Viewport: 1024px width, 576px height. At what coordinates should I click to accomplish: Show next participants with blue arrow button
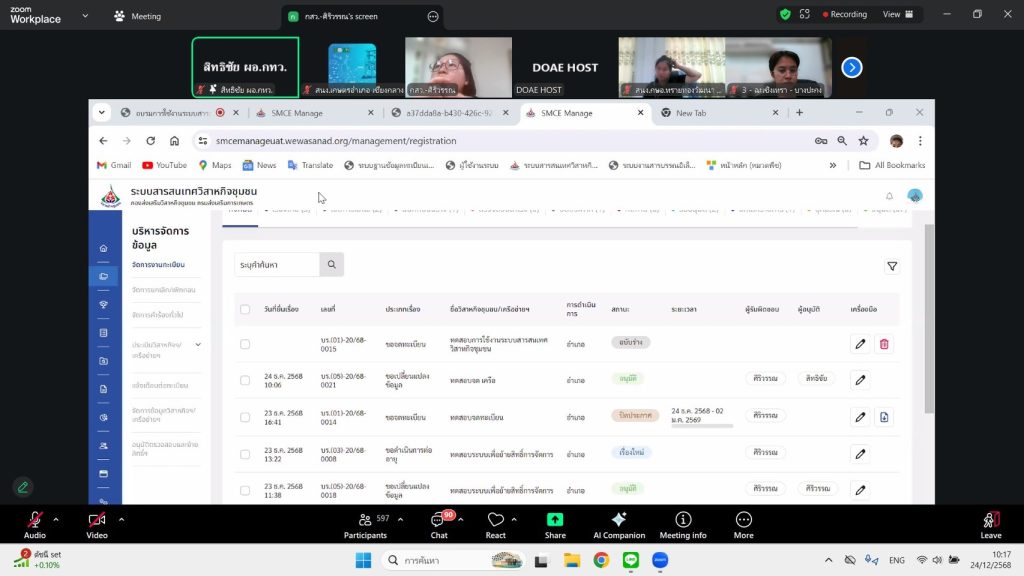(851, 67)
